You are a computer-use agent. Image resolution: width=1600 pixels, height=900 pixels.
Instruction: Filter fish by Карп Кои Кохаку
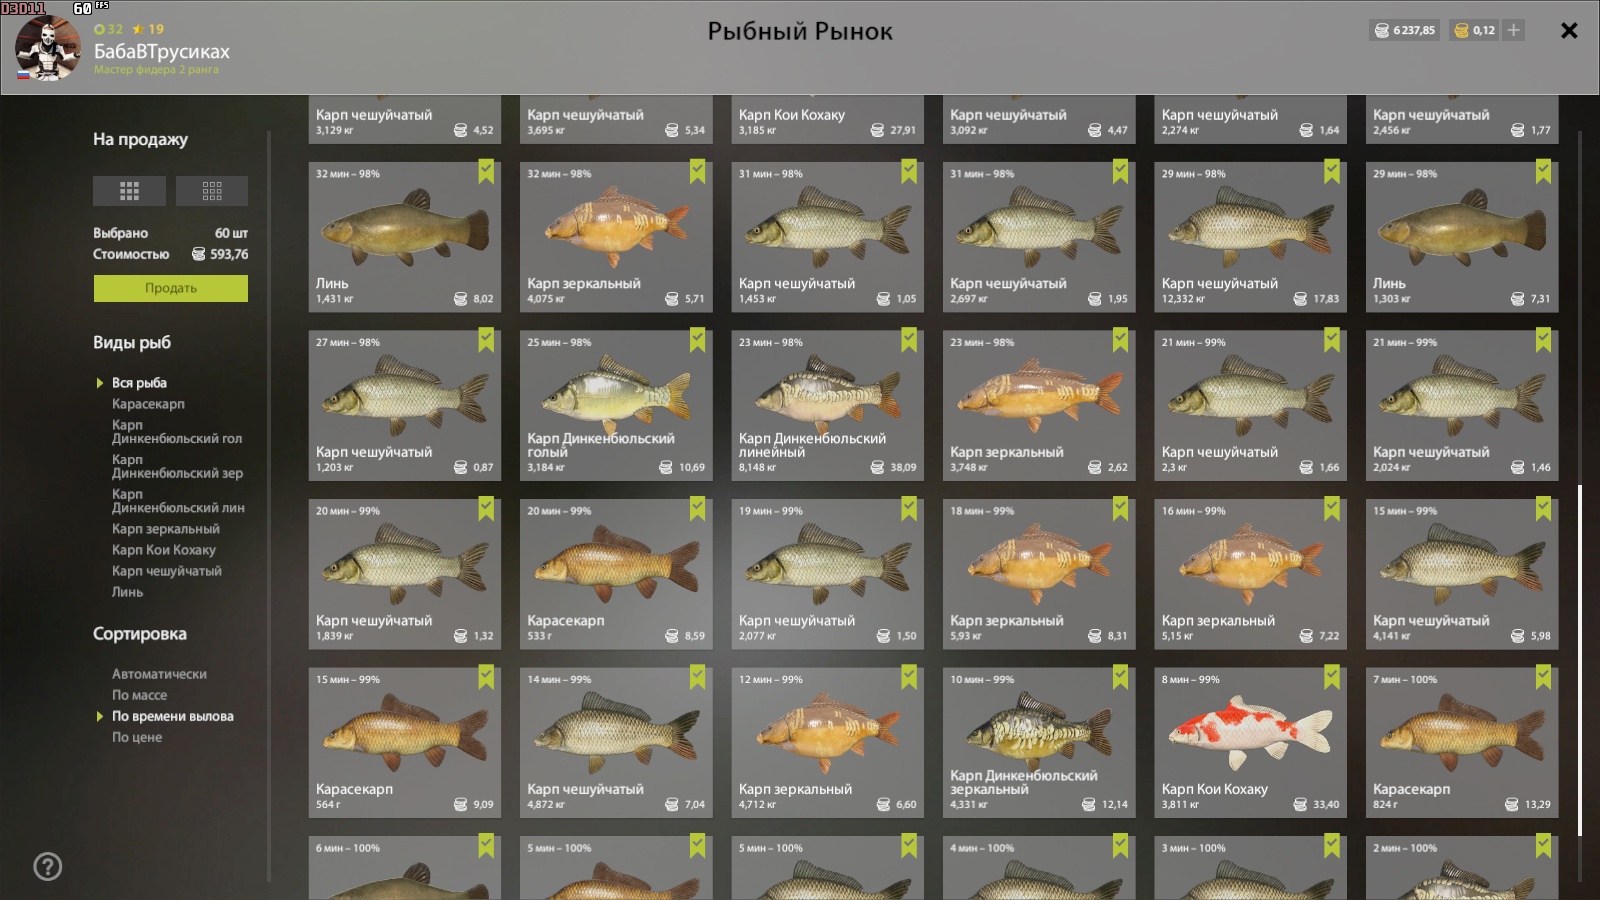[164, 550]
